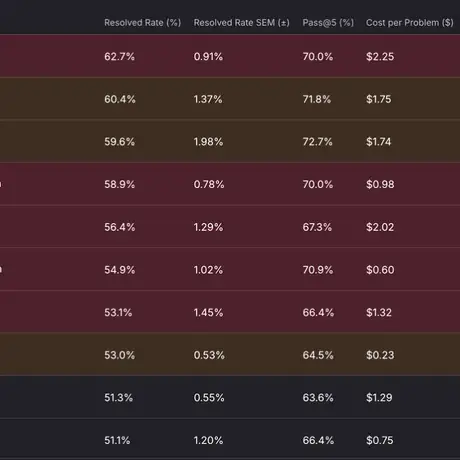
Task: Select the 59.6% resolved rate row
Action: [x=230, y=141]
